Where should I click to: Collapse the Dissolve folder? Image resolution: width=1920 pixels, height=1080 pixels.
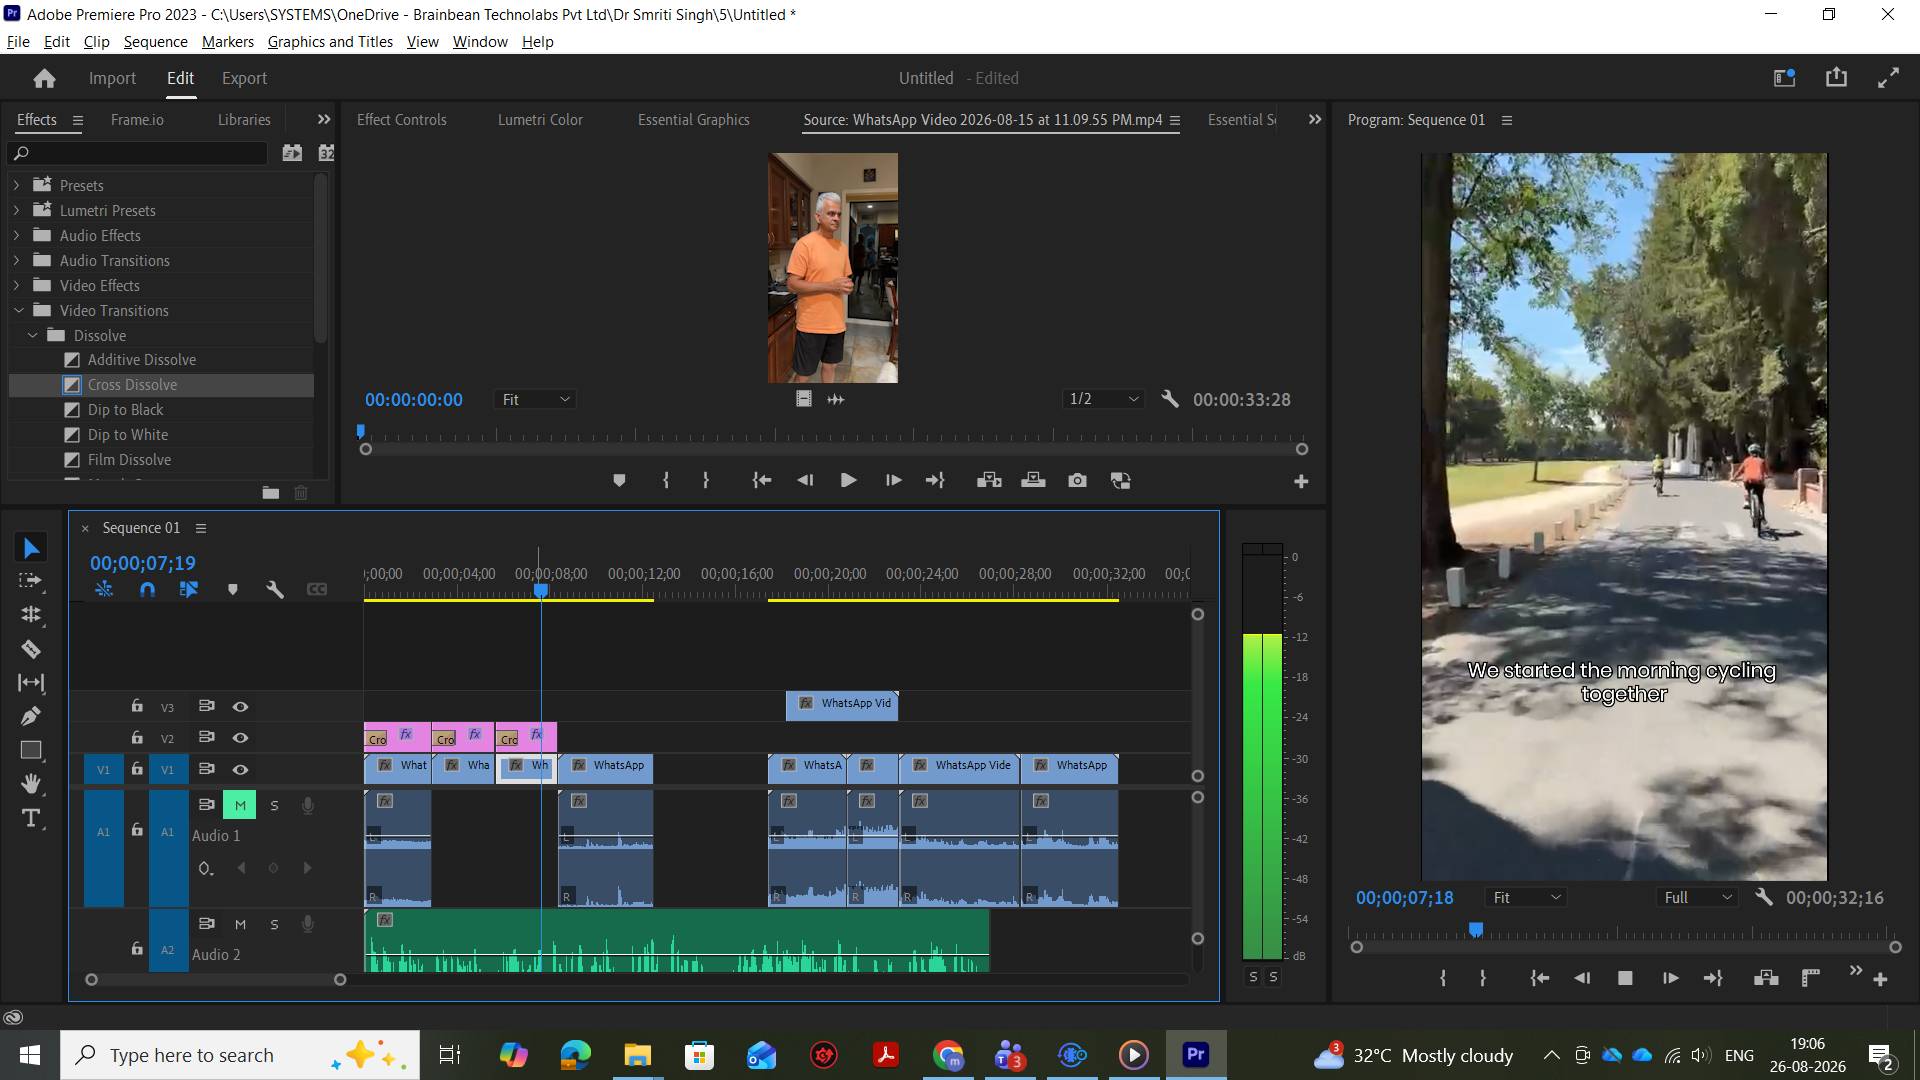(32, 335)
